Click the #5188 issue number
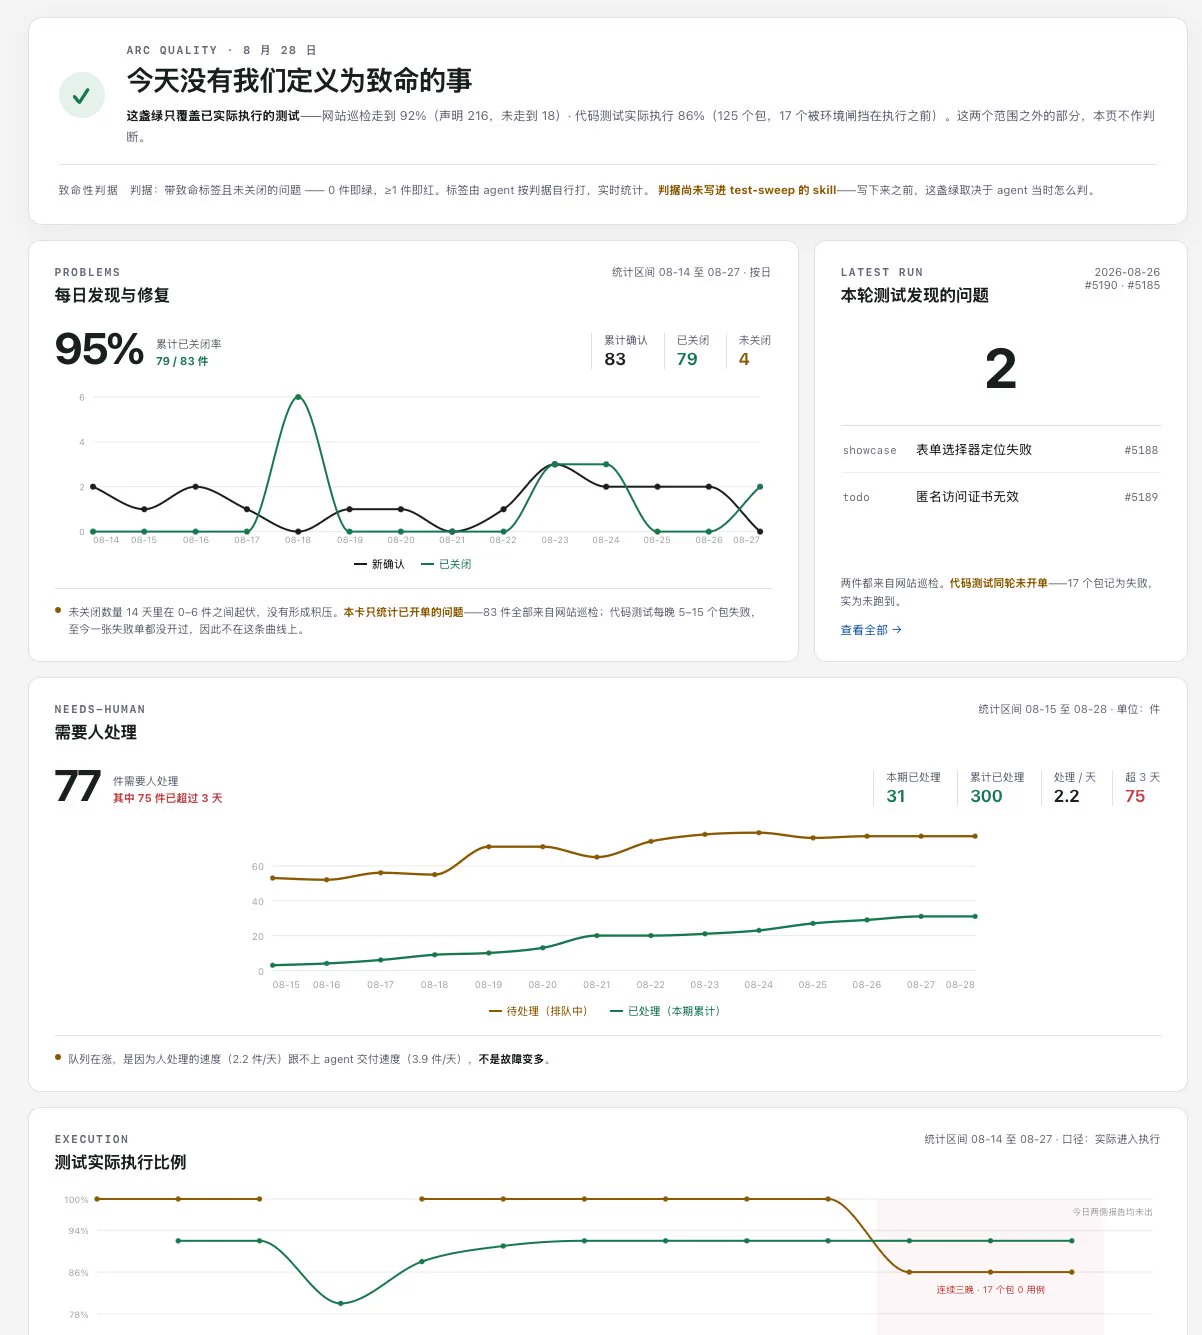The image size is (1202, 1335). (x=1141, y=450)
